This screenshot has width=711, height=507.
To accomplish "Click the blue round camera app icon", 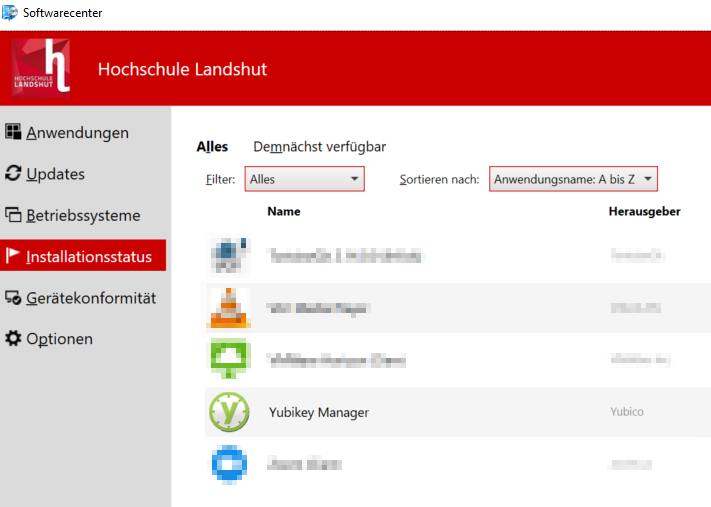I will pyautogui.click(x=228, y=464).
